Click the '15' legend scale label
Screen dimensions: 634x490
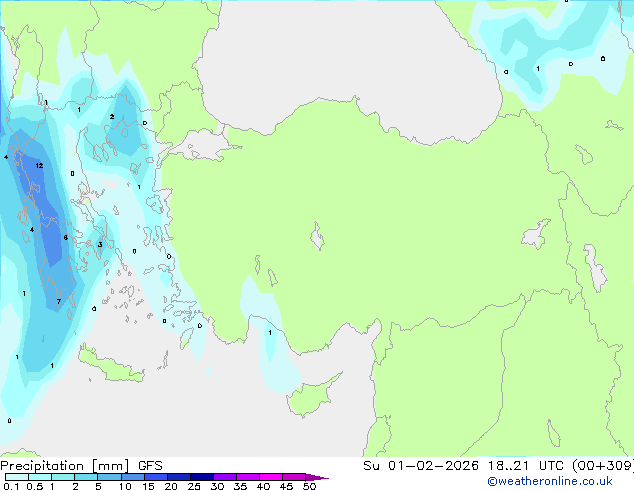click(x=148, y=486)
